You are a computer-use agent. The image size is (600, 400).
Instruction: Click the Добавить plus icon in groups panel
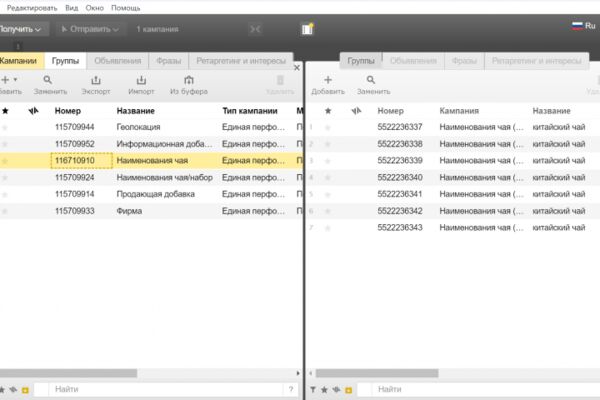click(x=328, y=80)
